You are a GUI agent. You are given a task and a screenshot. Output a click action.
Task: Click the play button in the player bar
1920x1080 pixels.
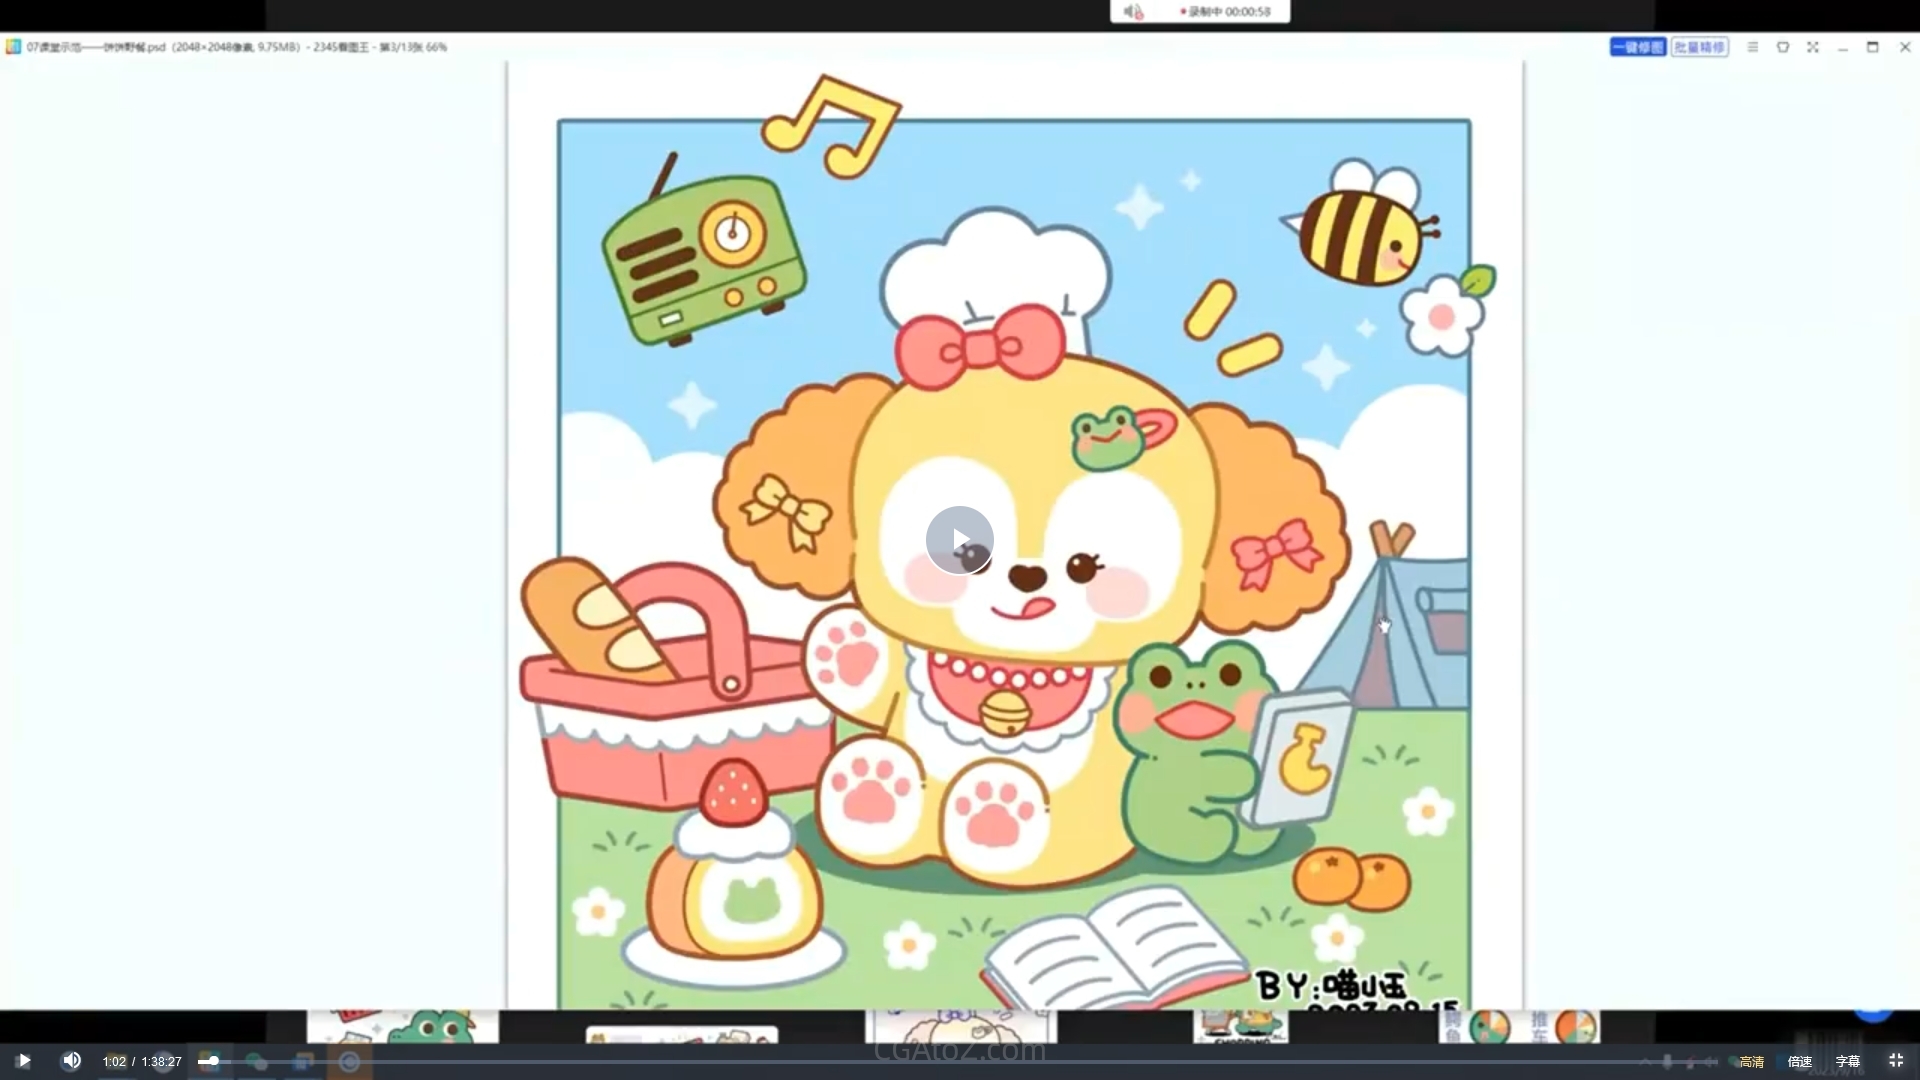23,1061
